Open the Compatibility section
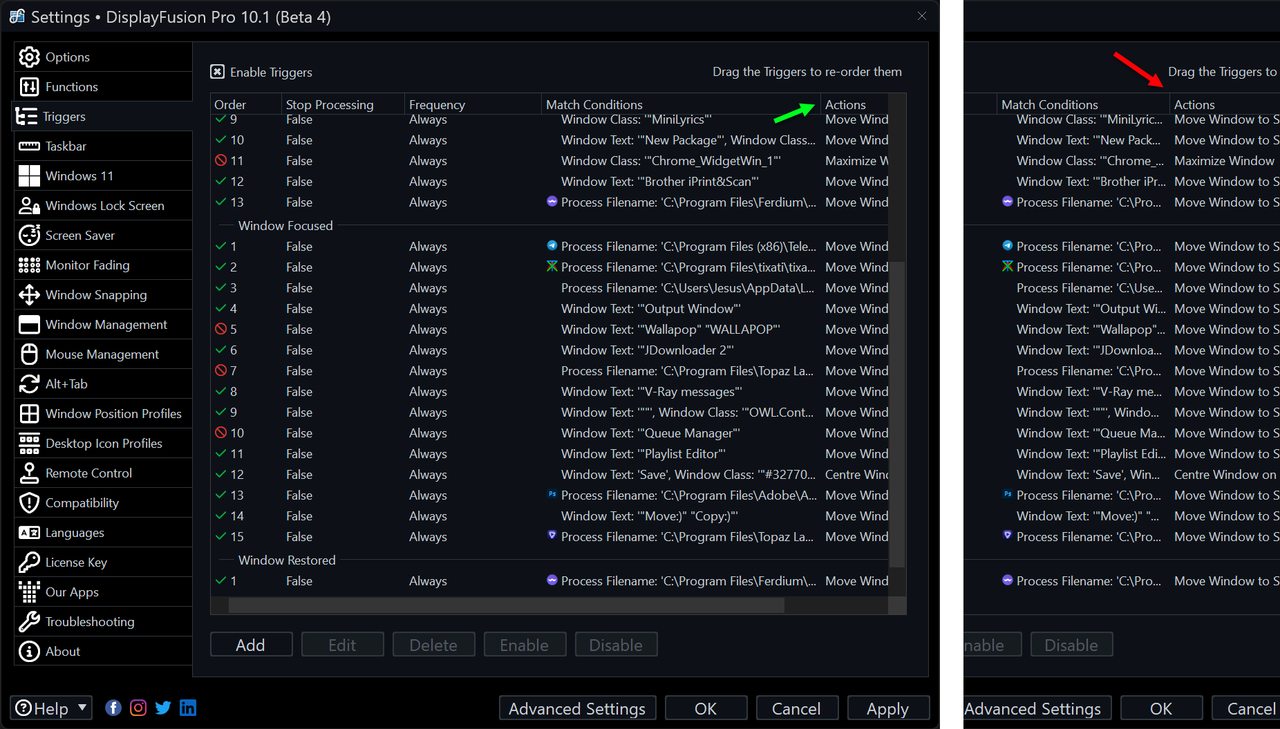The image size is (1280, 729). point(102,503)
